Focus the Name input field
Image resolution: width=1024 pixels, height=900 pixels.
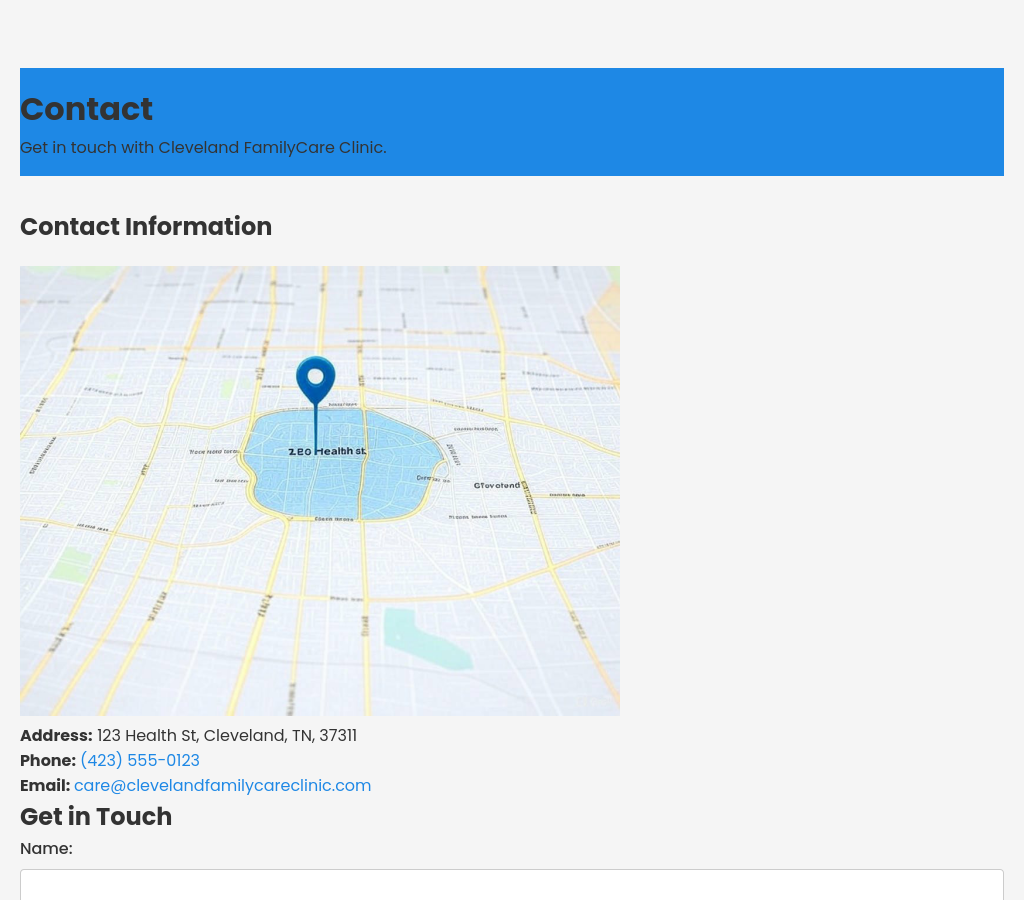[512, 885]
